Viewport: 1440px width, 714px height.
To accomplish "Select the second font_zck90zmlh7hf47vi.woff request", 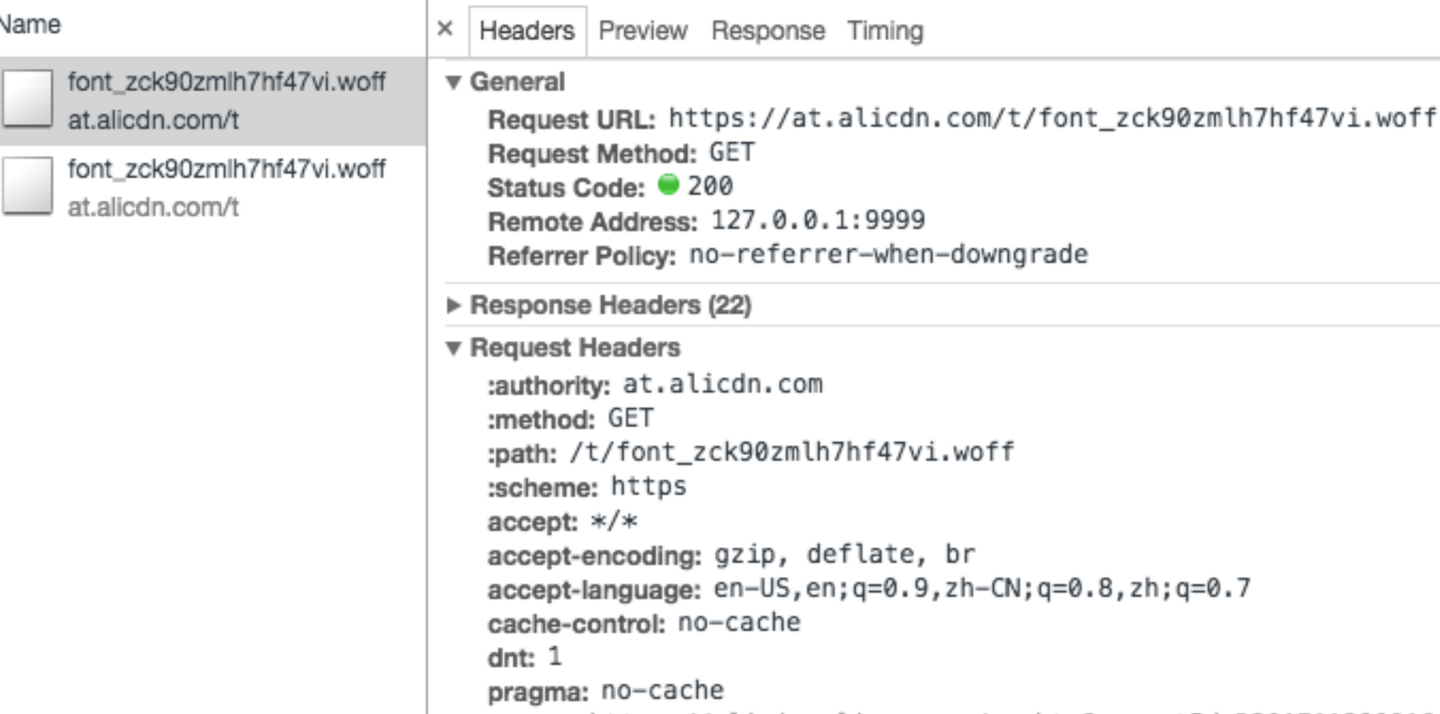I will click(226, 169).
